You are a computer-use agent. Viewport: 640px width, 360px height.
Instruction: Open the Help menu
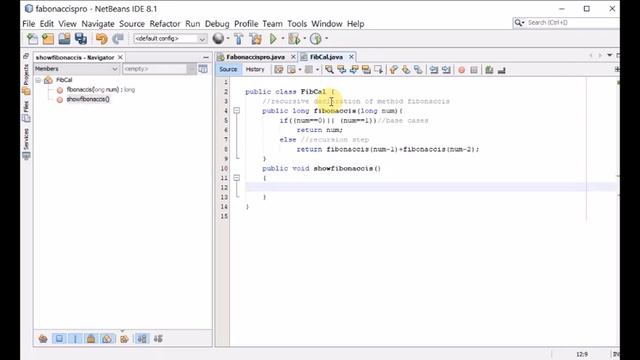coord(356,24)
